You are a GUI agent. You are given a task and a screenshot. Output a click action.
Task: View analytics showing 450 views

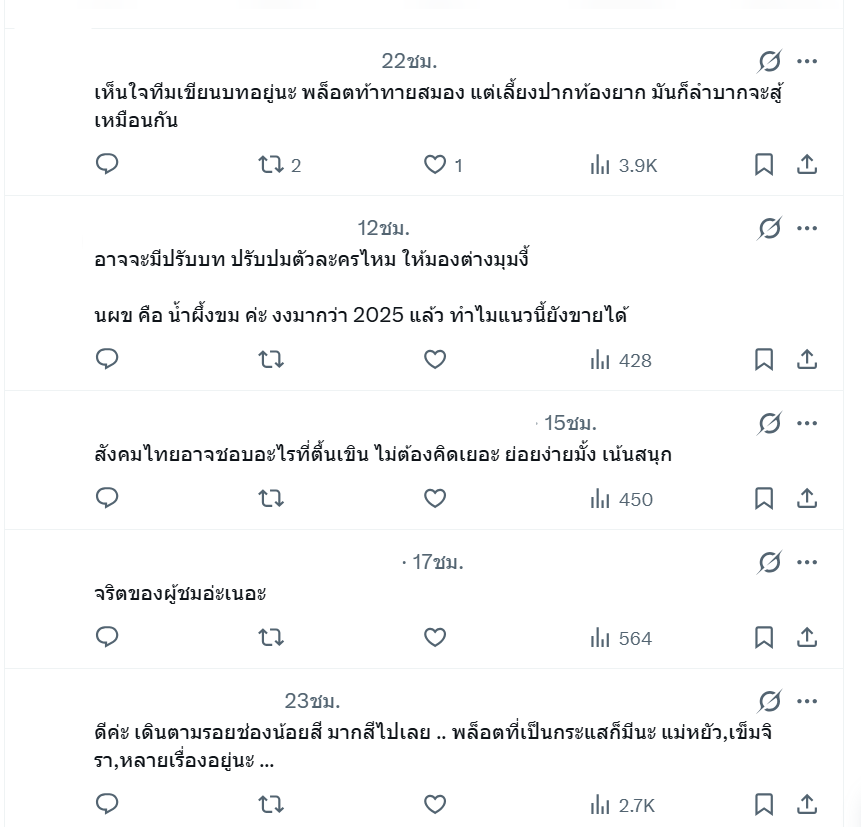(621, 499)
